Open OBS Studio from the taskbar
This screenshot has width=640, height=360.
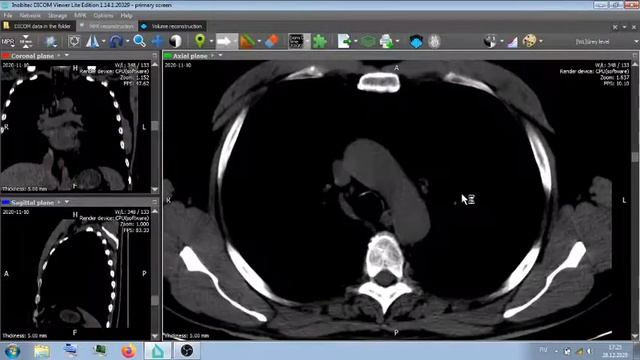coord(187,351)
